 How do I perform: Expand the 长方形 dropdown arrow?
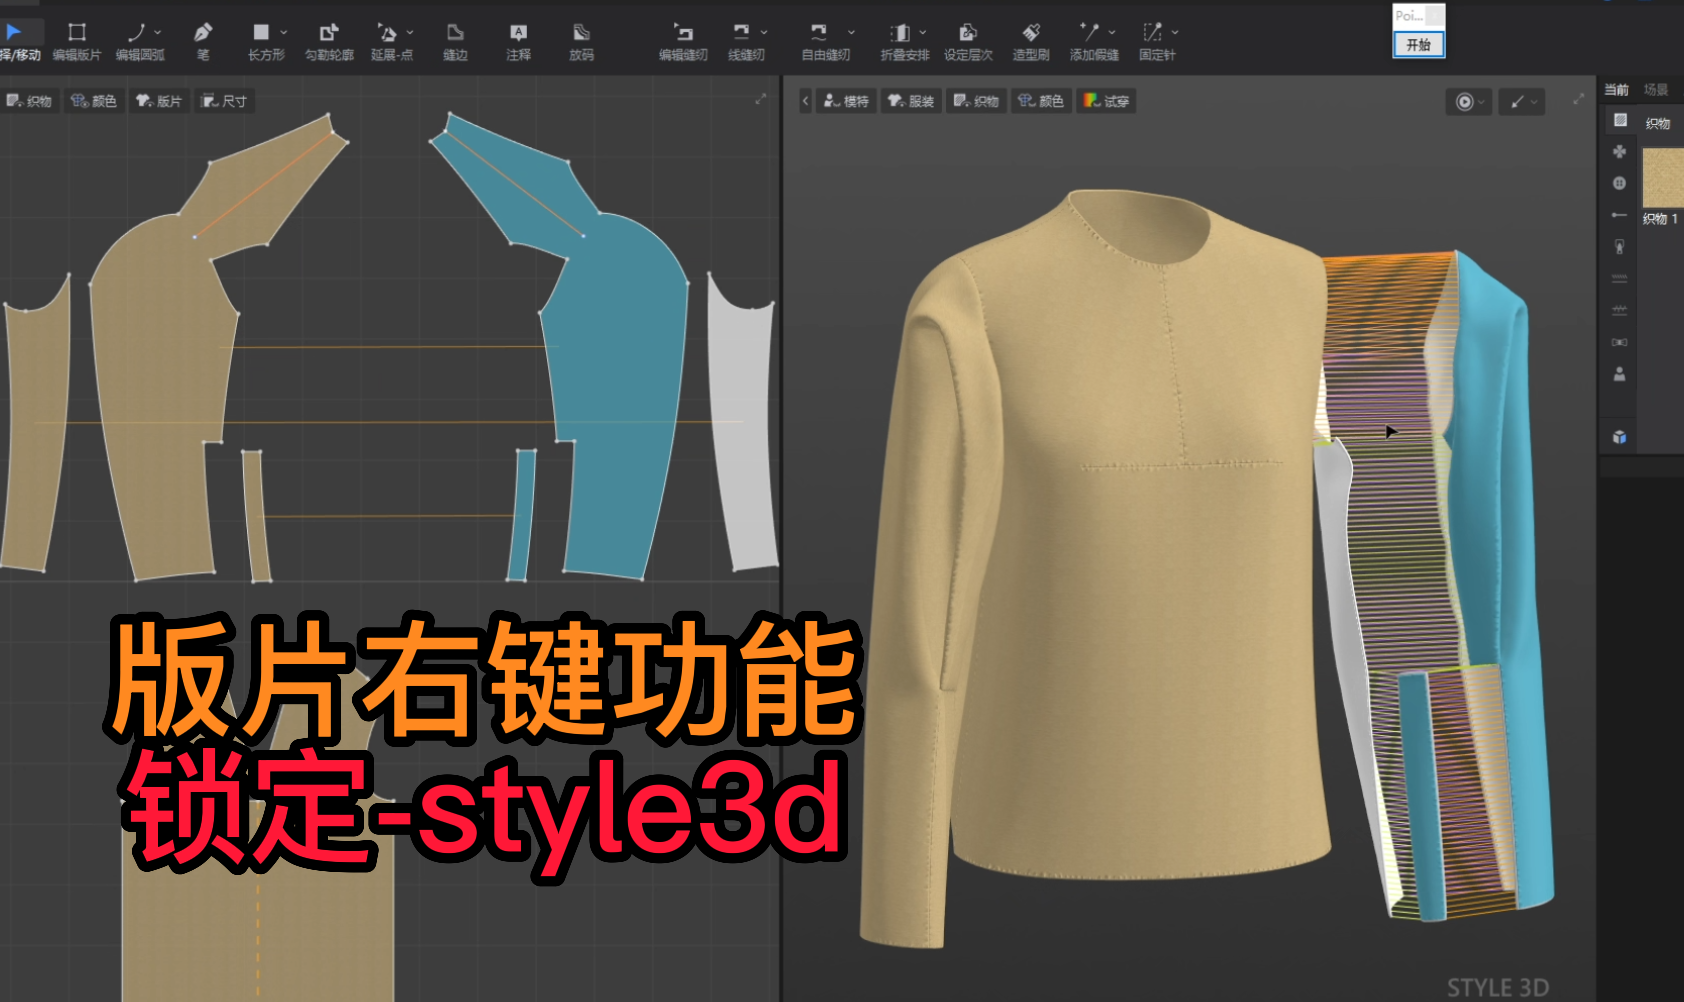click(284, 33)
